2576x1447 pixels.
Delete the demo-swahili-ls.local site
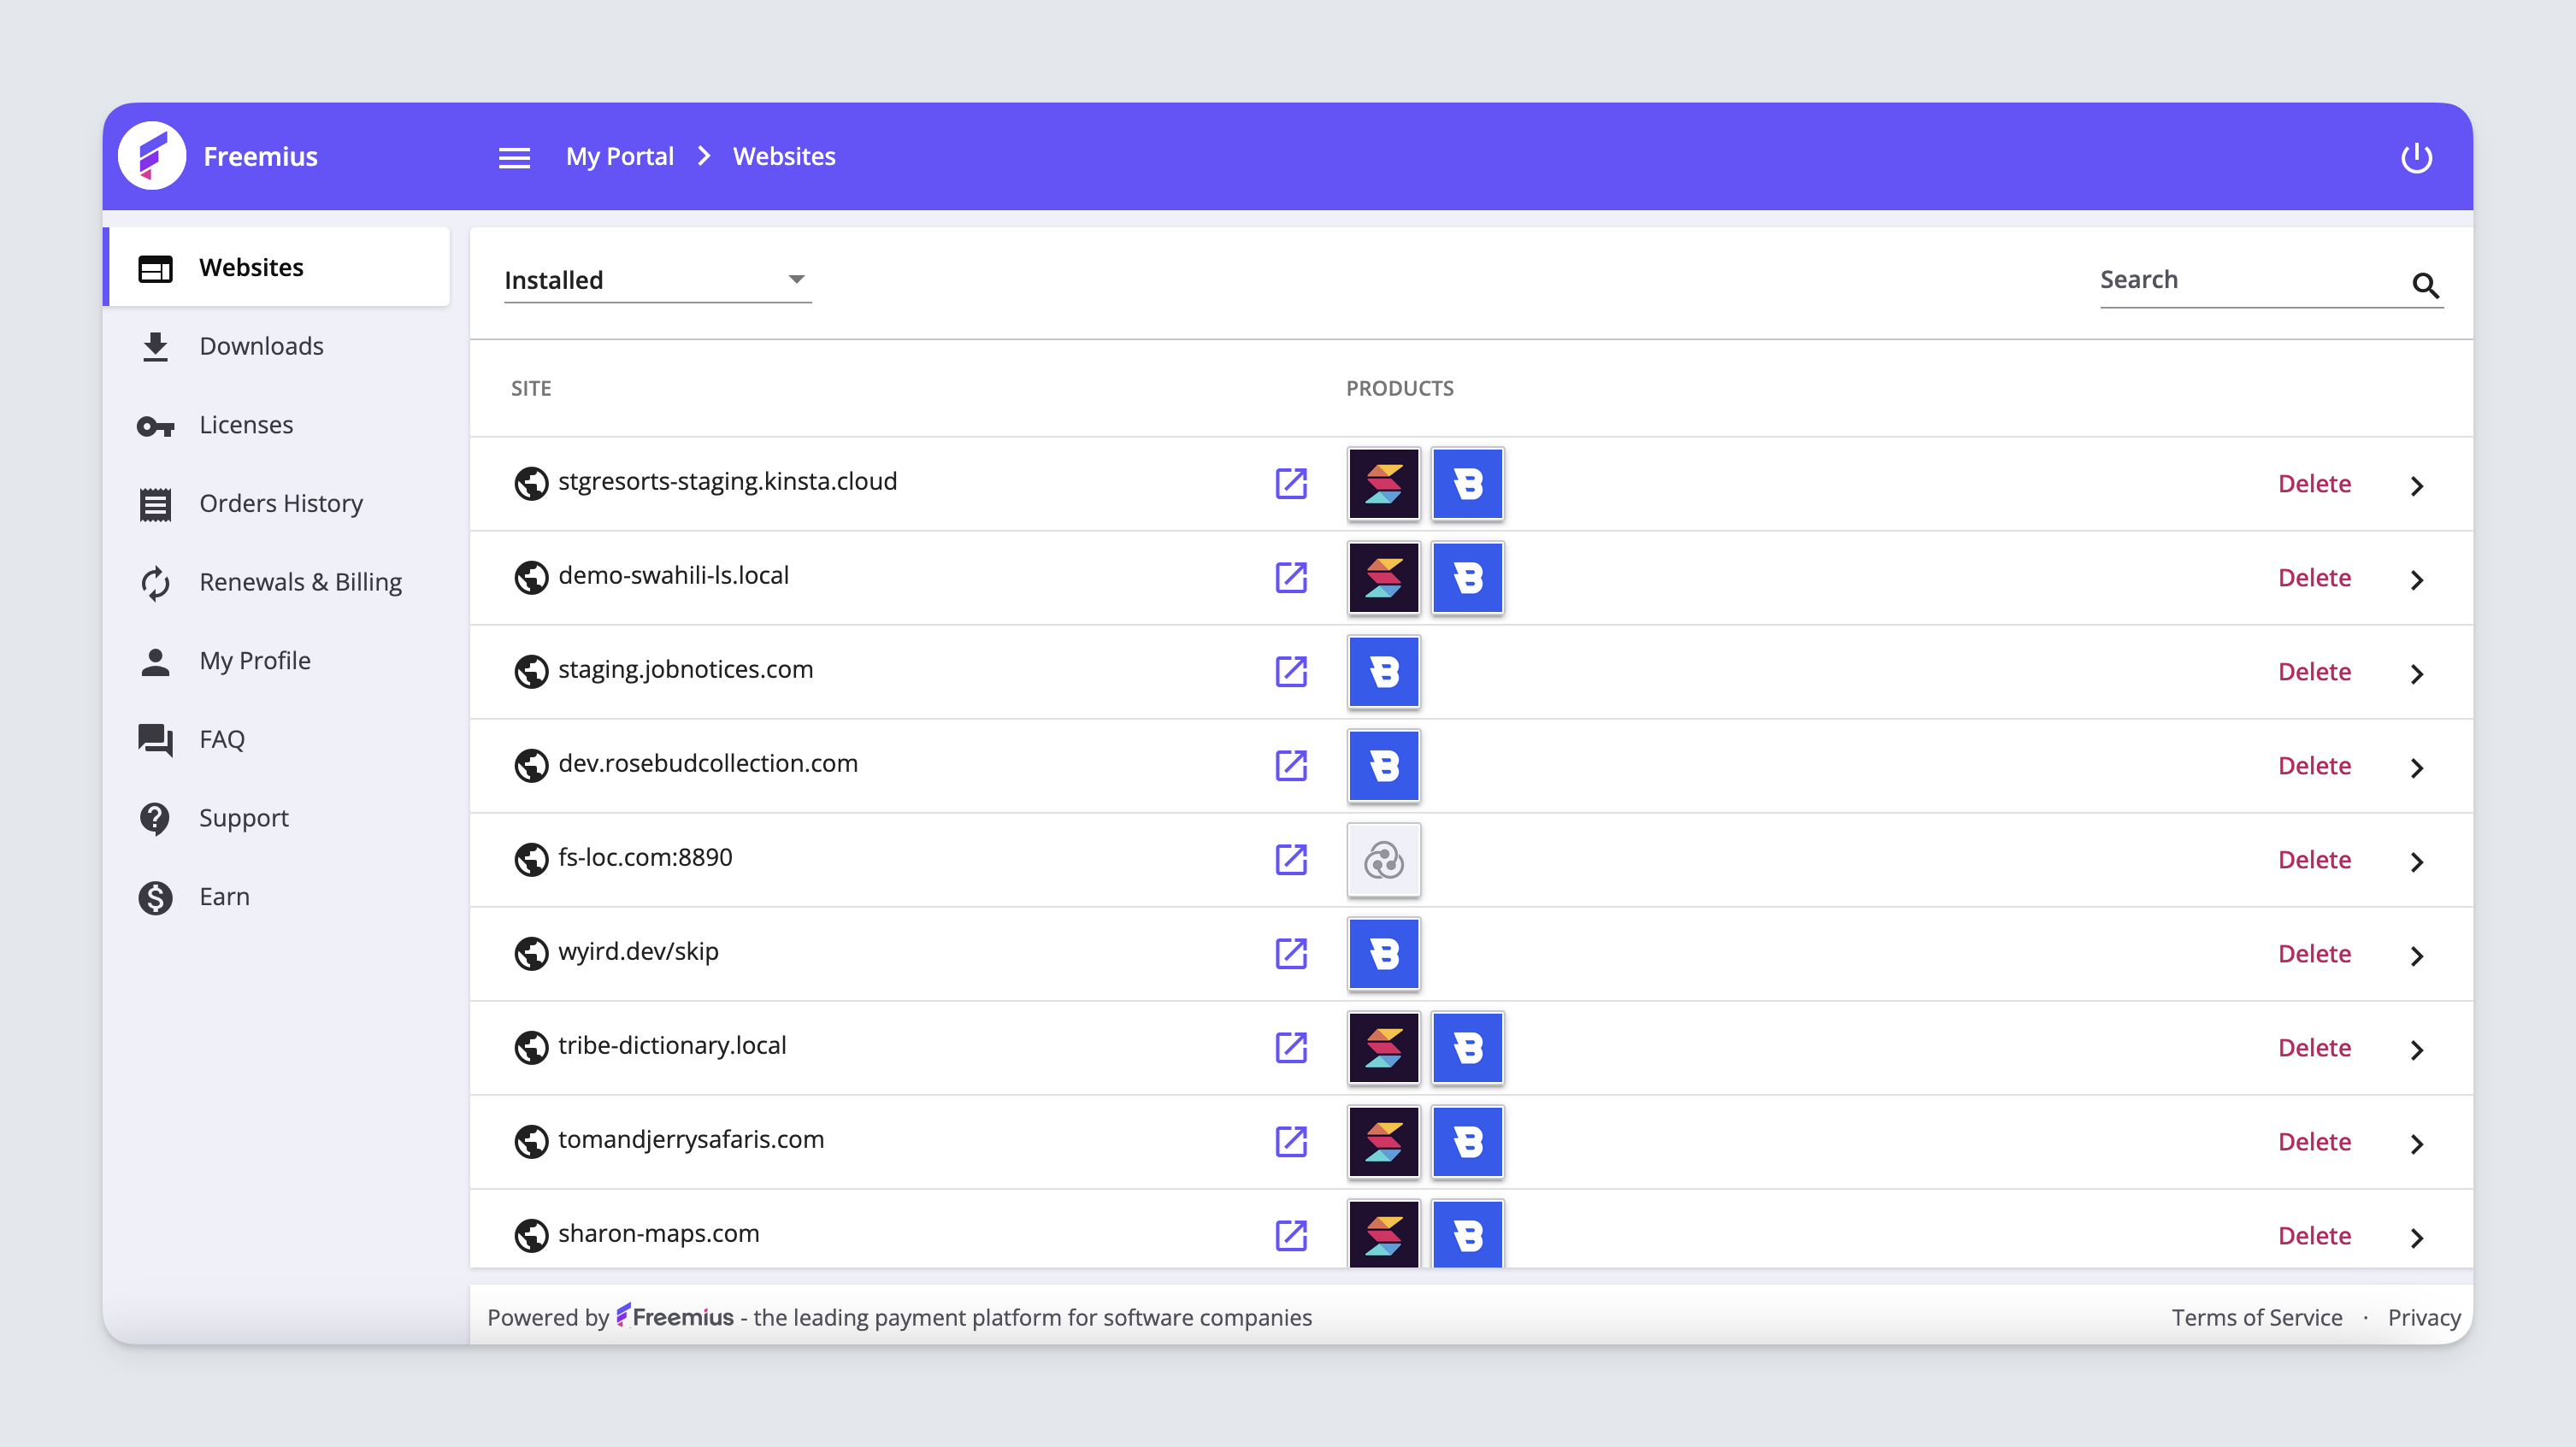(2314, 578)
